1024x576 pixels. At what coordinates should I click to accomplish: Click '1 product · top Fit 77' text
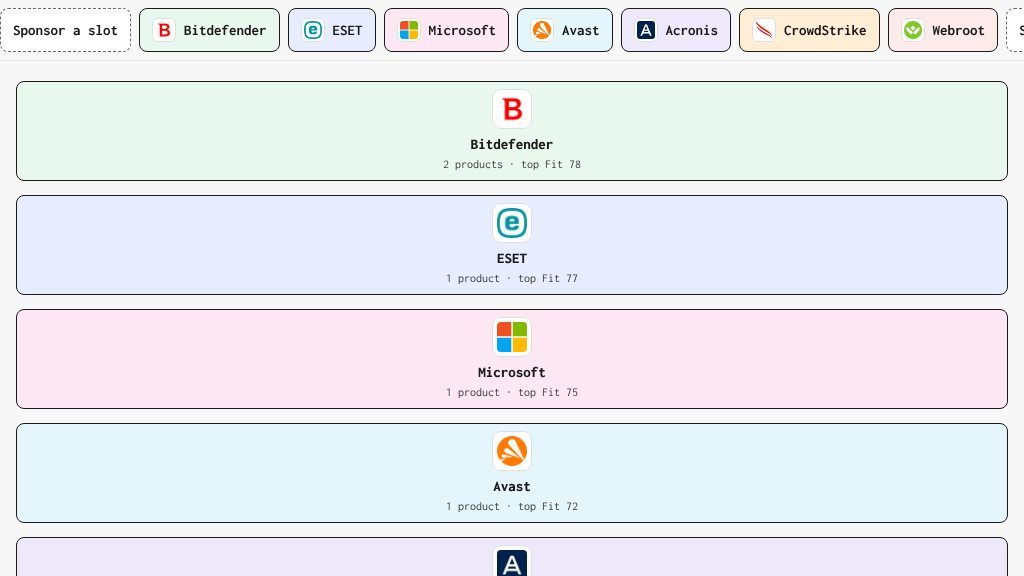[x=512, y=278]
